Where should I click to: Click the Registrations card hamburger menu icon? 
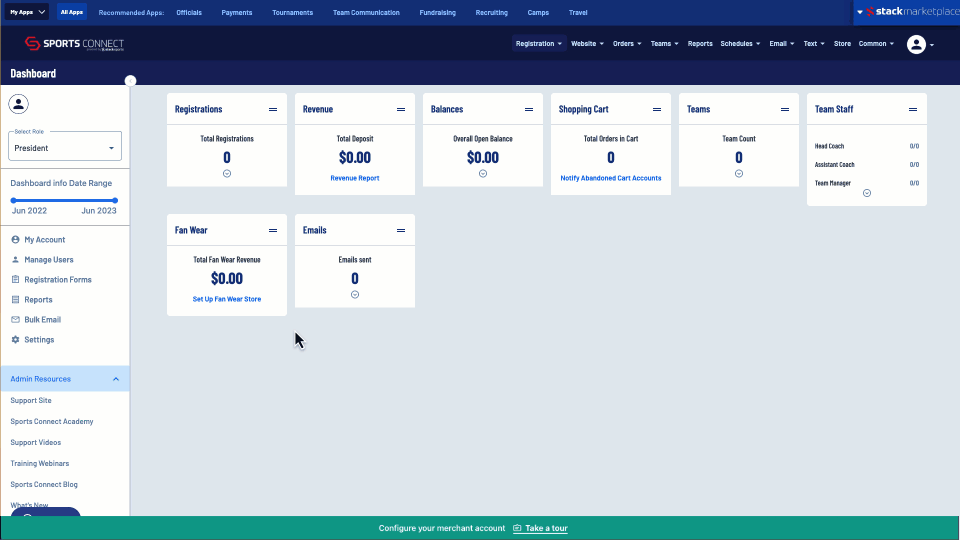pyautogui.click(x=273, y=109)
